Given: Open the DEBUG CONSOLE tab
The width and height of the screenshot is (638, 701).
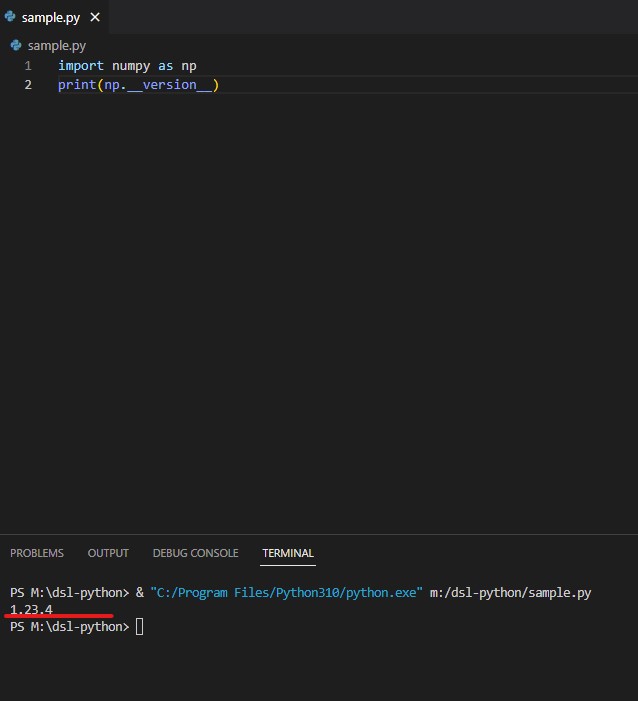Looking at the screenshot, I should point(195,553).
